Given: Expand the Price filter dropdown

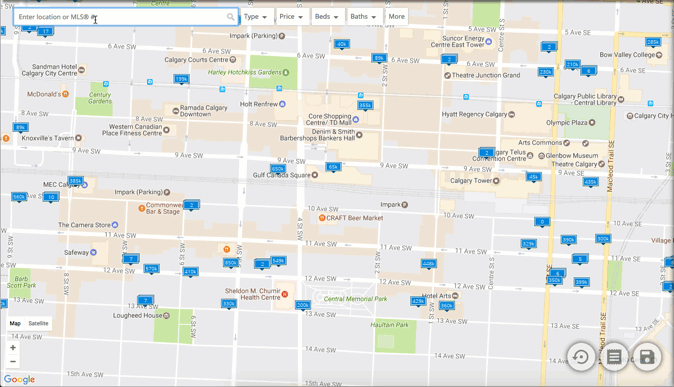Looking at the screenshot, I should (x=292, y=17).
